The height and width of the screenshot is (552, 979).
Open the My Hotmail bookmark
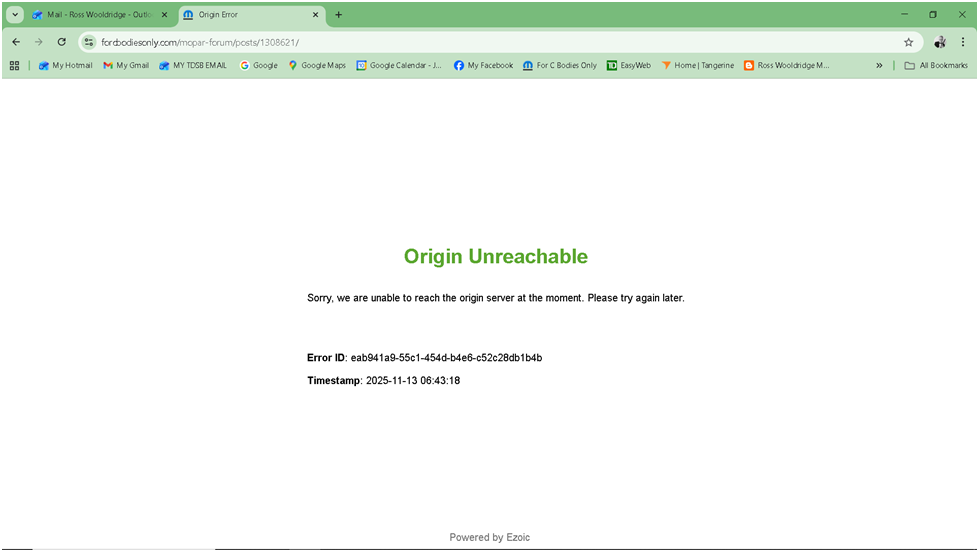pos(65,66)
